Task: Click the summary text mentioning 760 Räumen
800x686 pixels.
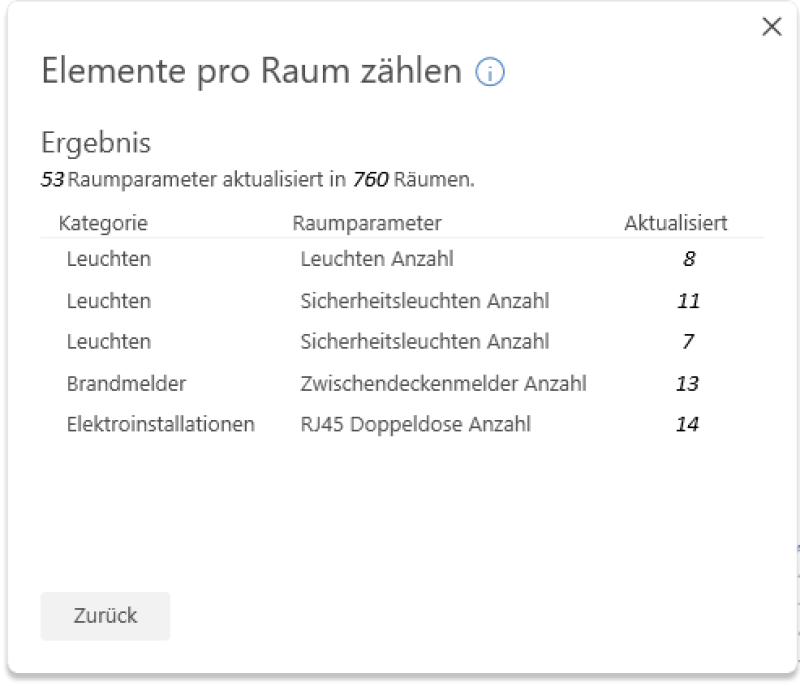Action: (257, 181)
